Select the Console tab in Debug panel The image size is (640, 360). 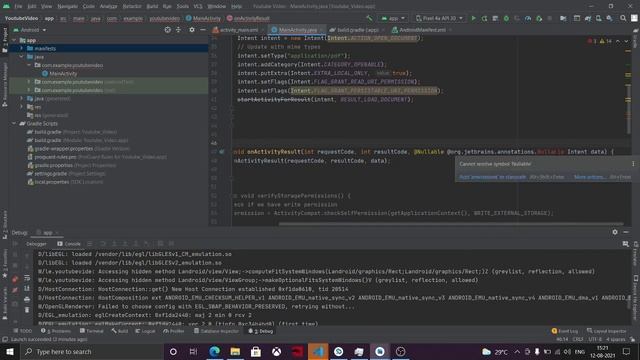coord(69,244)
